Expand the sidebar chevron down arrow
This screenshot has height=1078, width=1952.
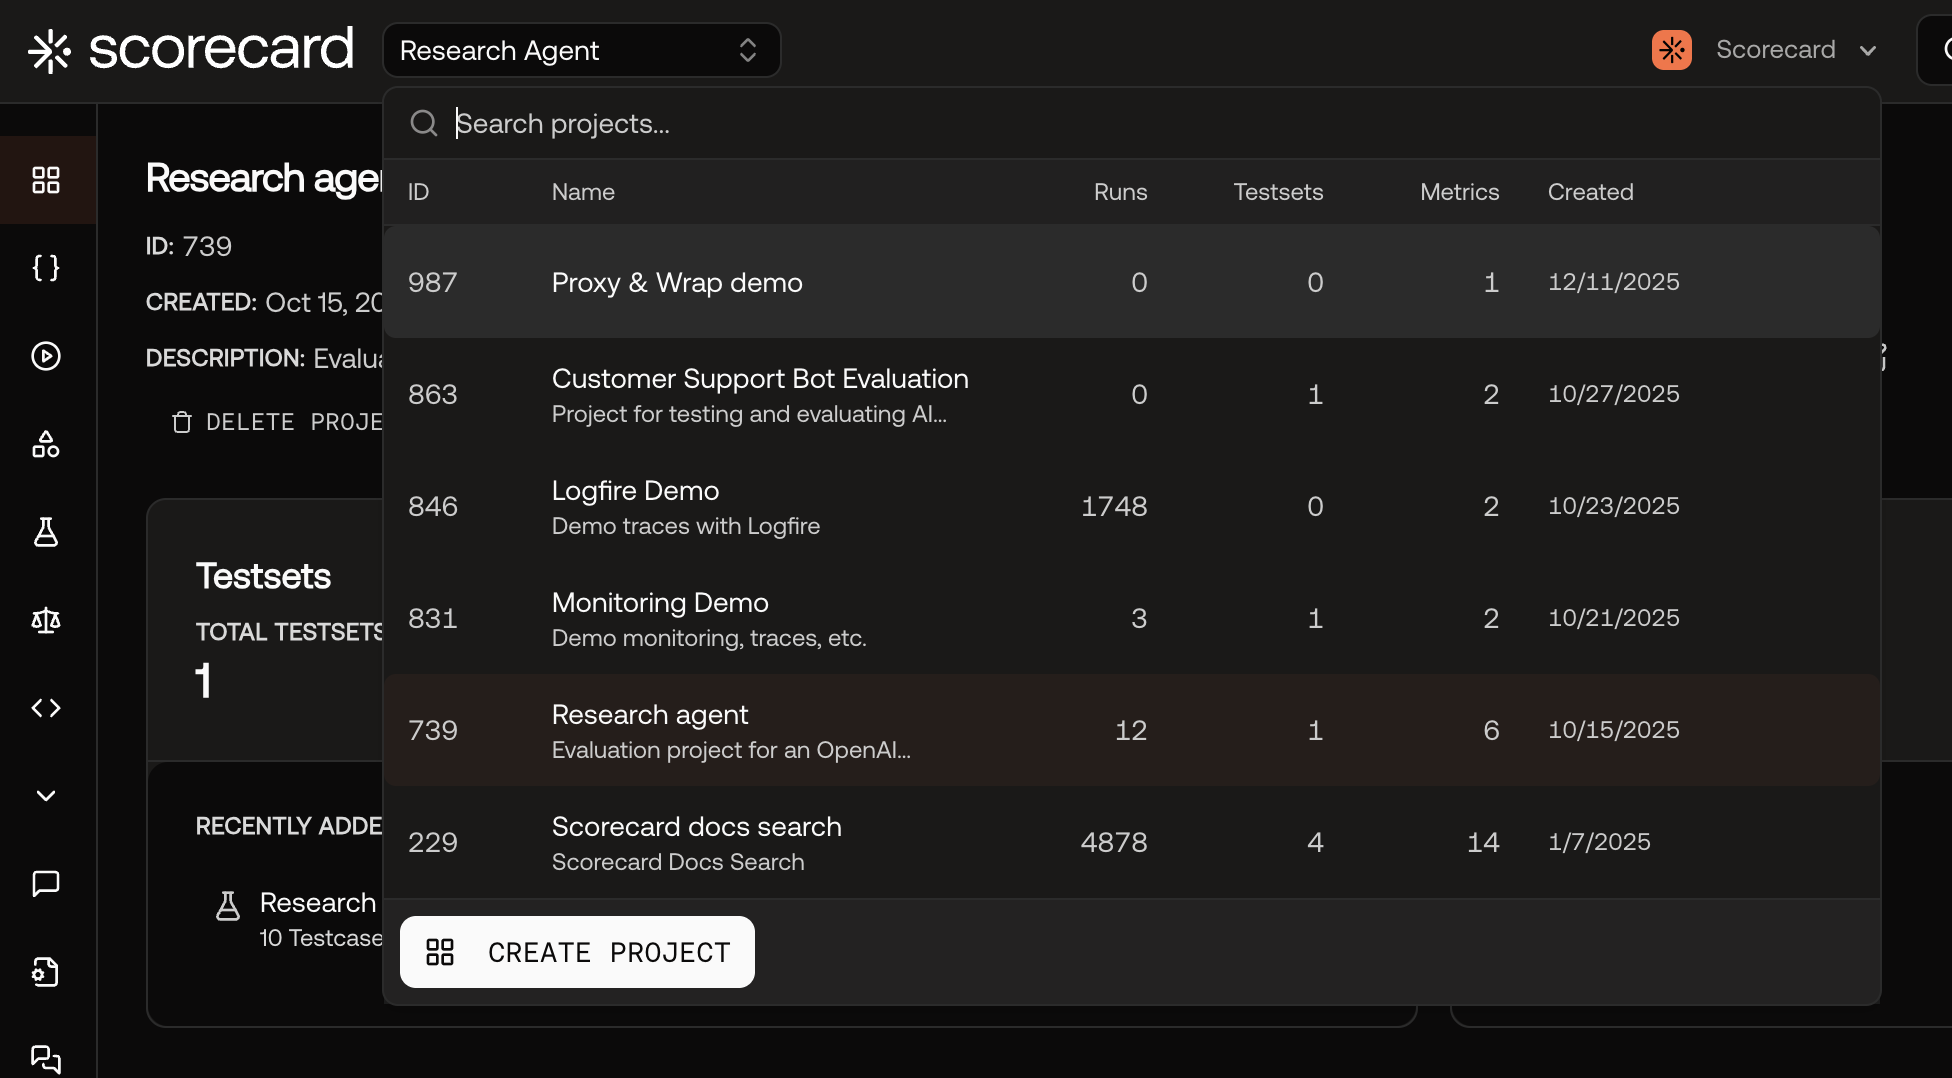46,796
